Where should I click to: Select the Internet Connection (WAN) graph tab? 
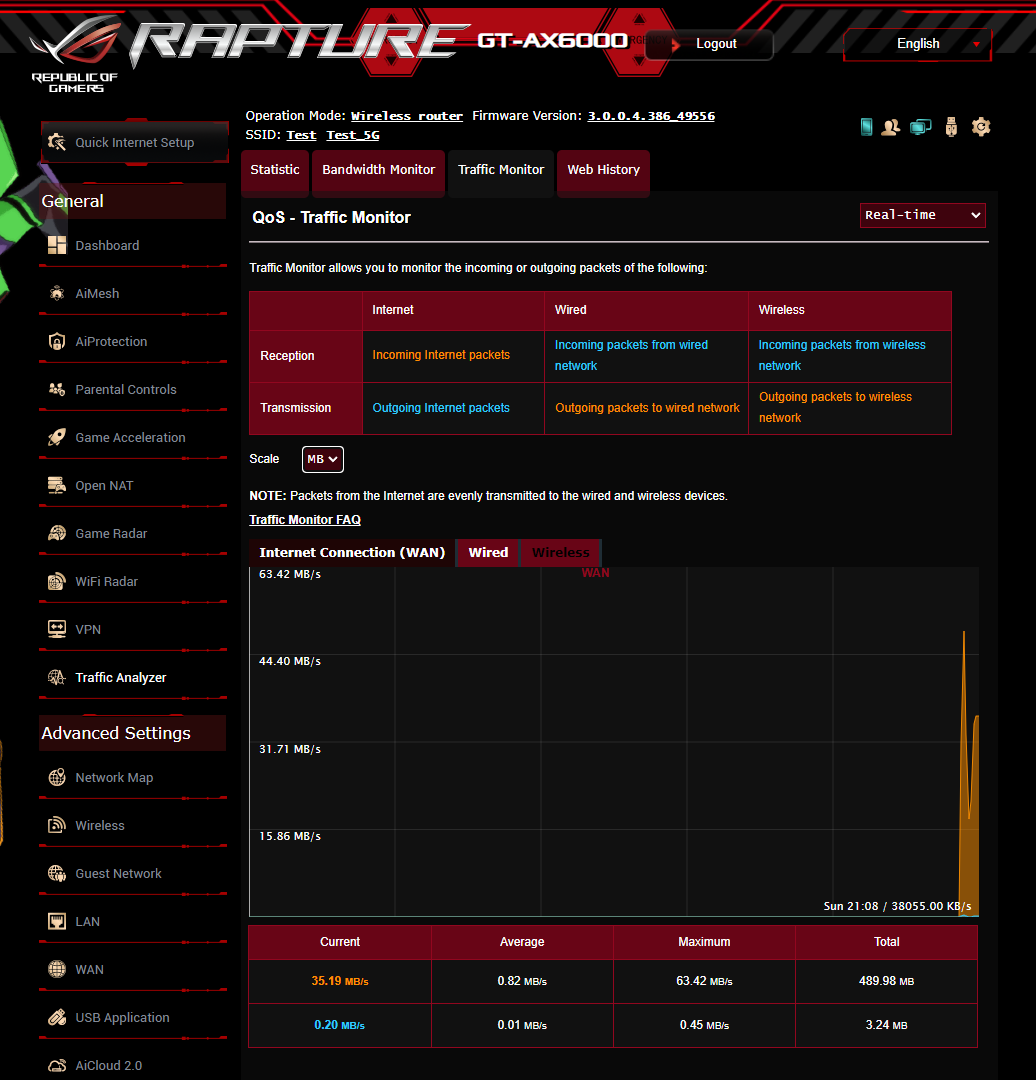pos(352,553)
